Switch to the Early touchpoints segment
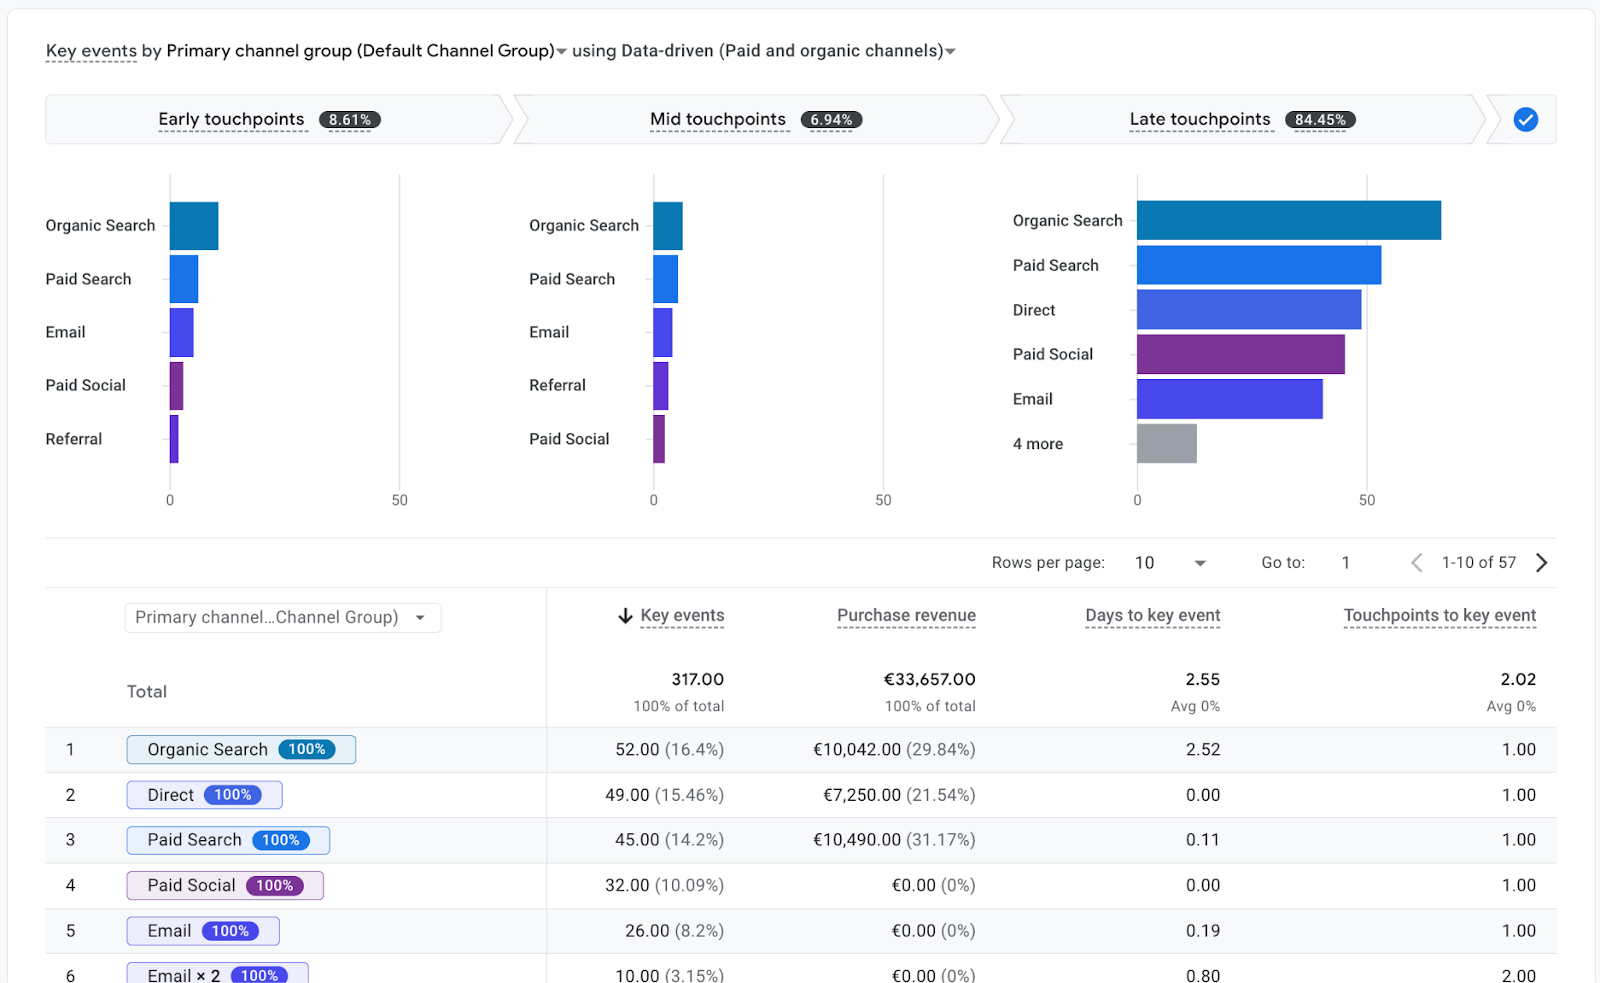 pyautogui.click(x=232, y=119)
